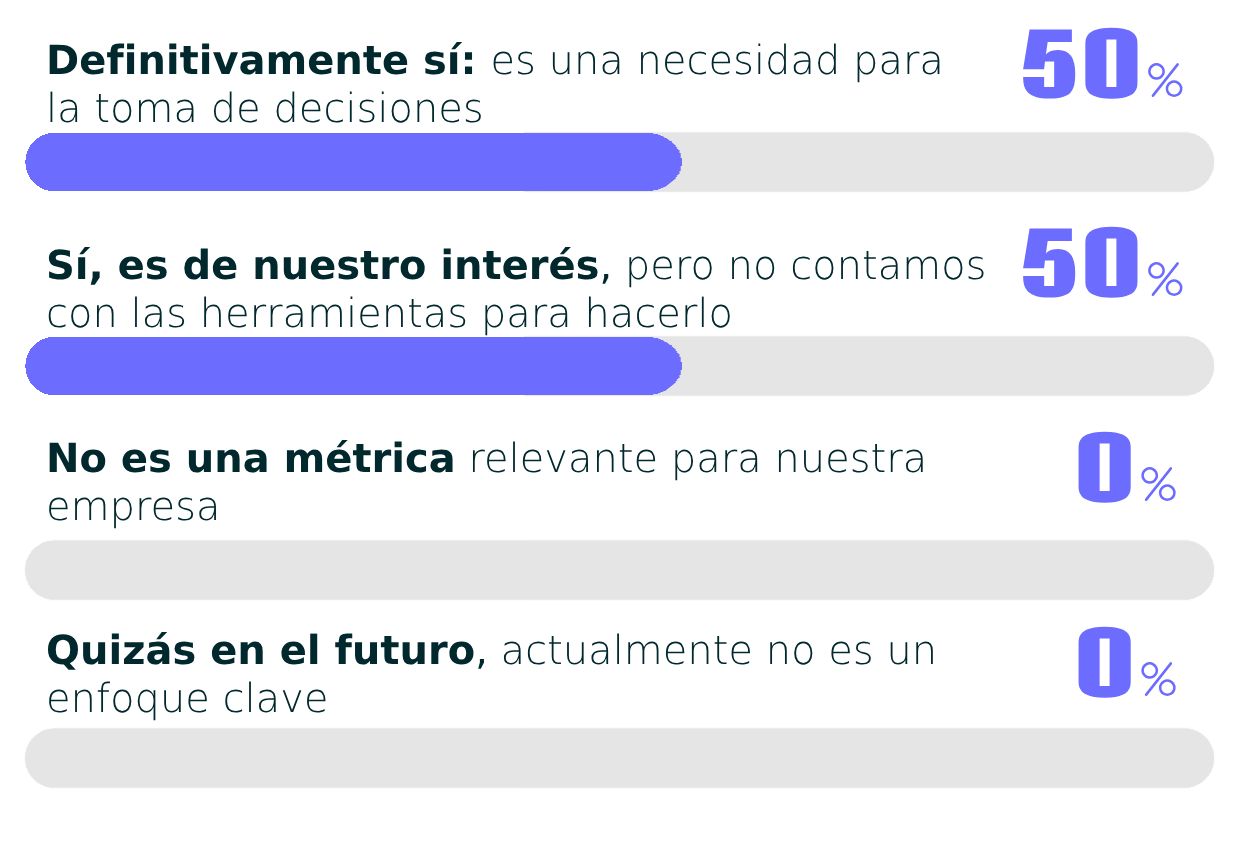
Task: Click the large 50 beside "Sí, es de nuestro interés"
Action: click(1081, 263)
